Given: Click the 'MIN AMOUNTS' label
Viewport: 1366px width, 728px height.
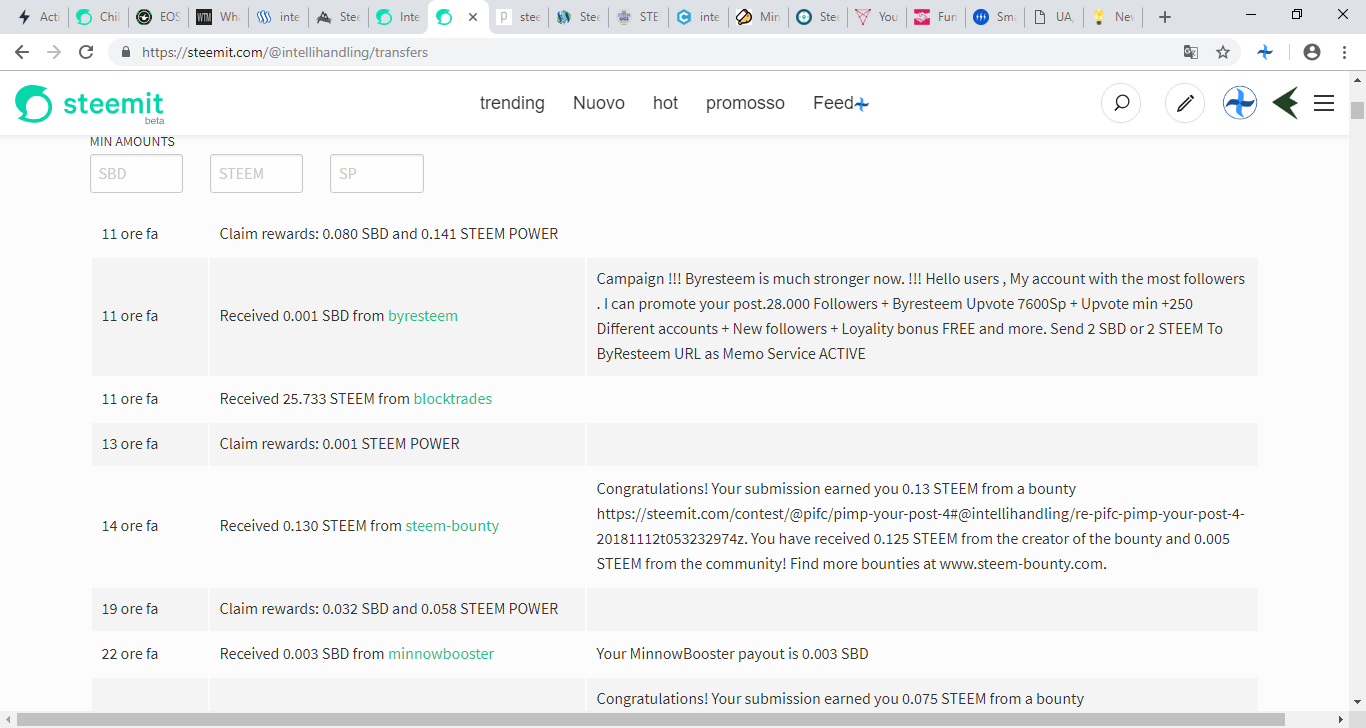Looking at the screenshot, I should point(132,142).
